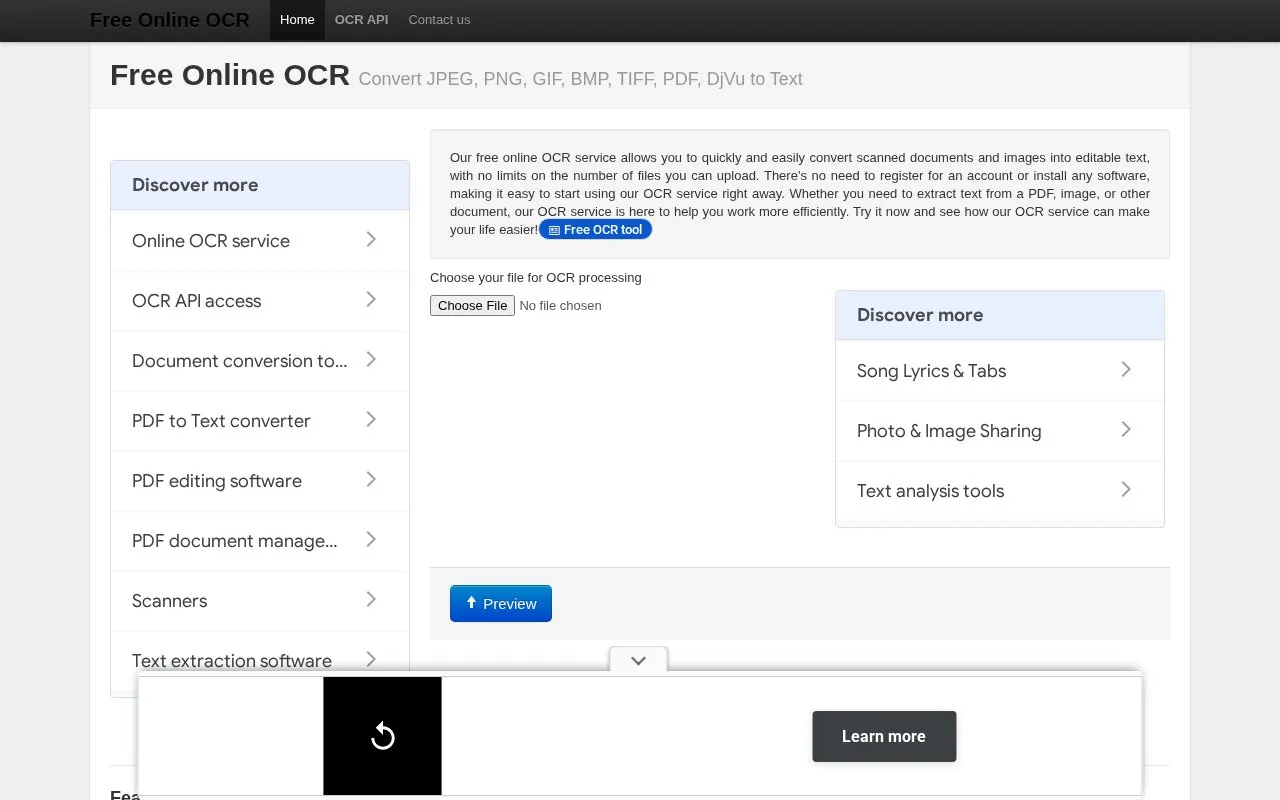Click the up-arrow icon on Preview button
The height and width of the screenshot is (800, 1280).
coord(471,603)
